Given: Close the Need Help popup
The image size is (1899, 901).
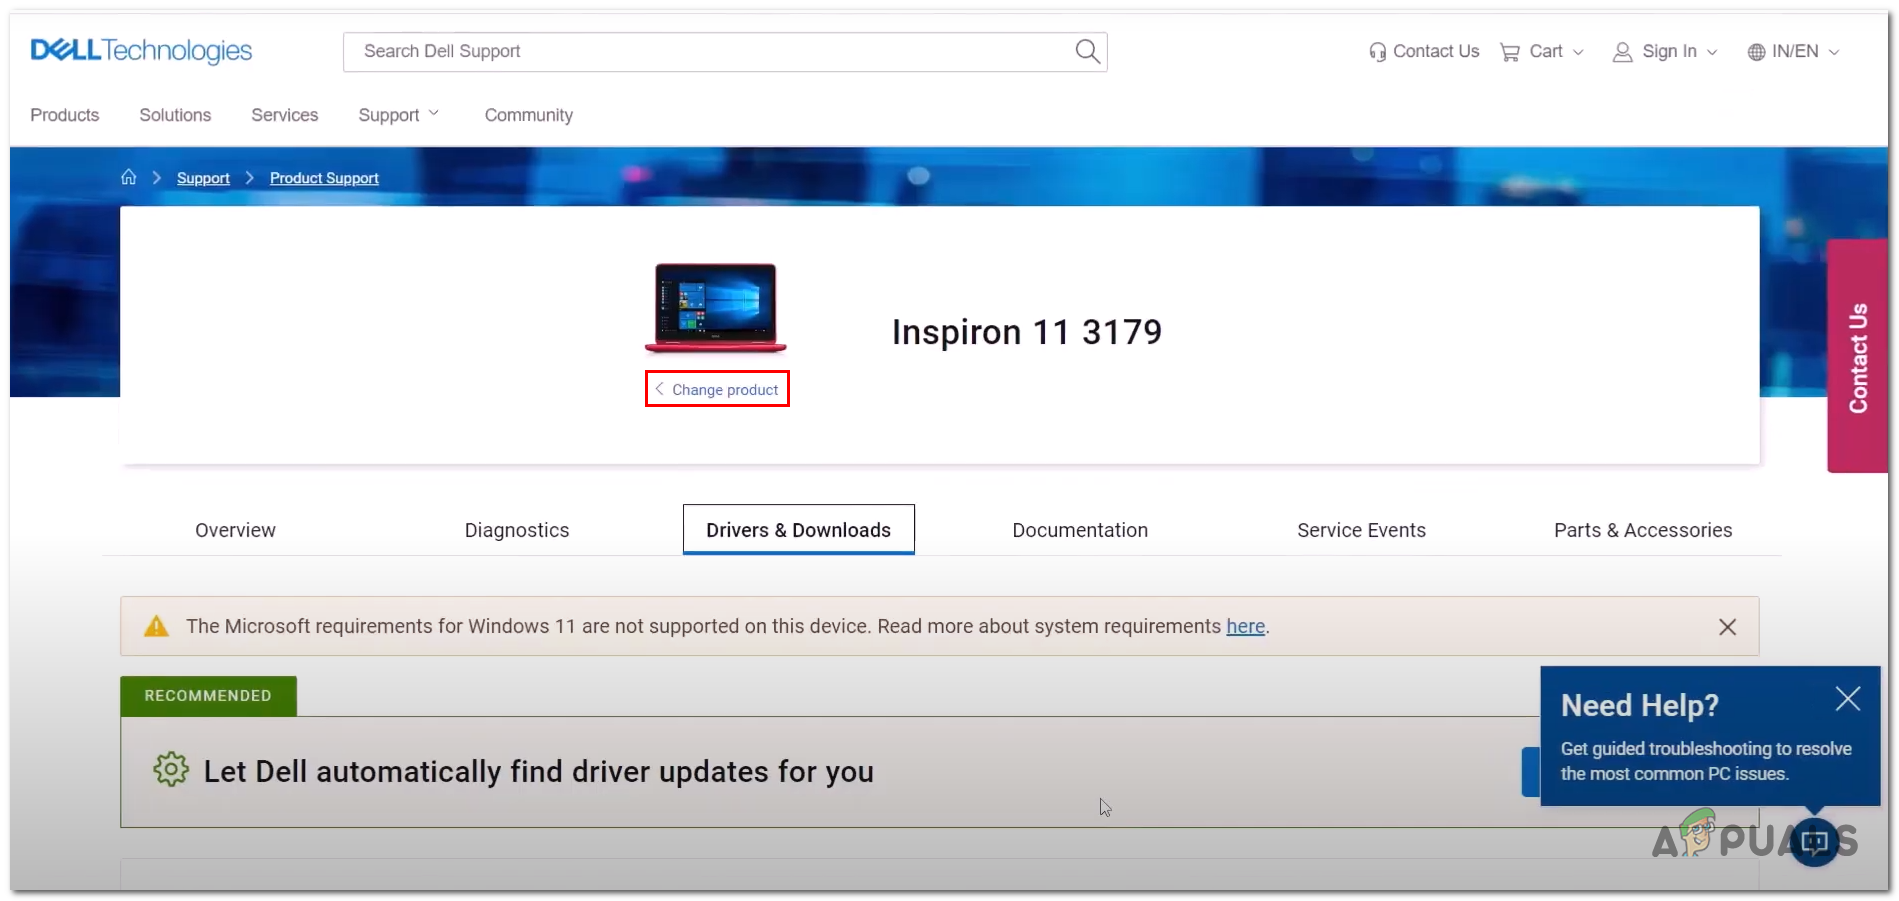Looking at the screenshot, I should (x=1848, y=698).
